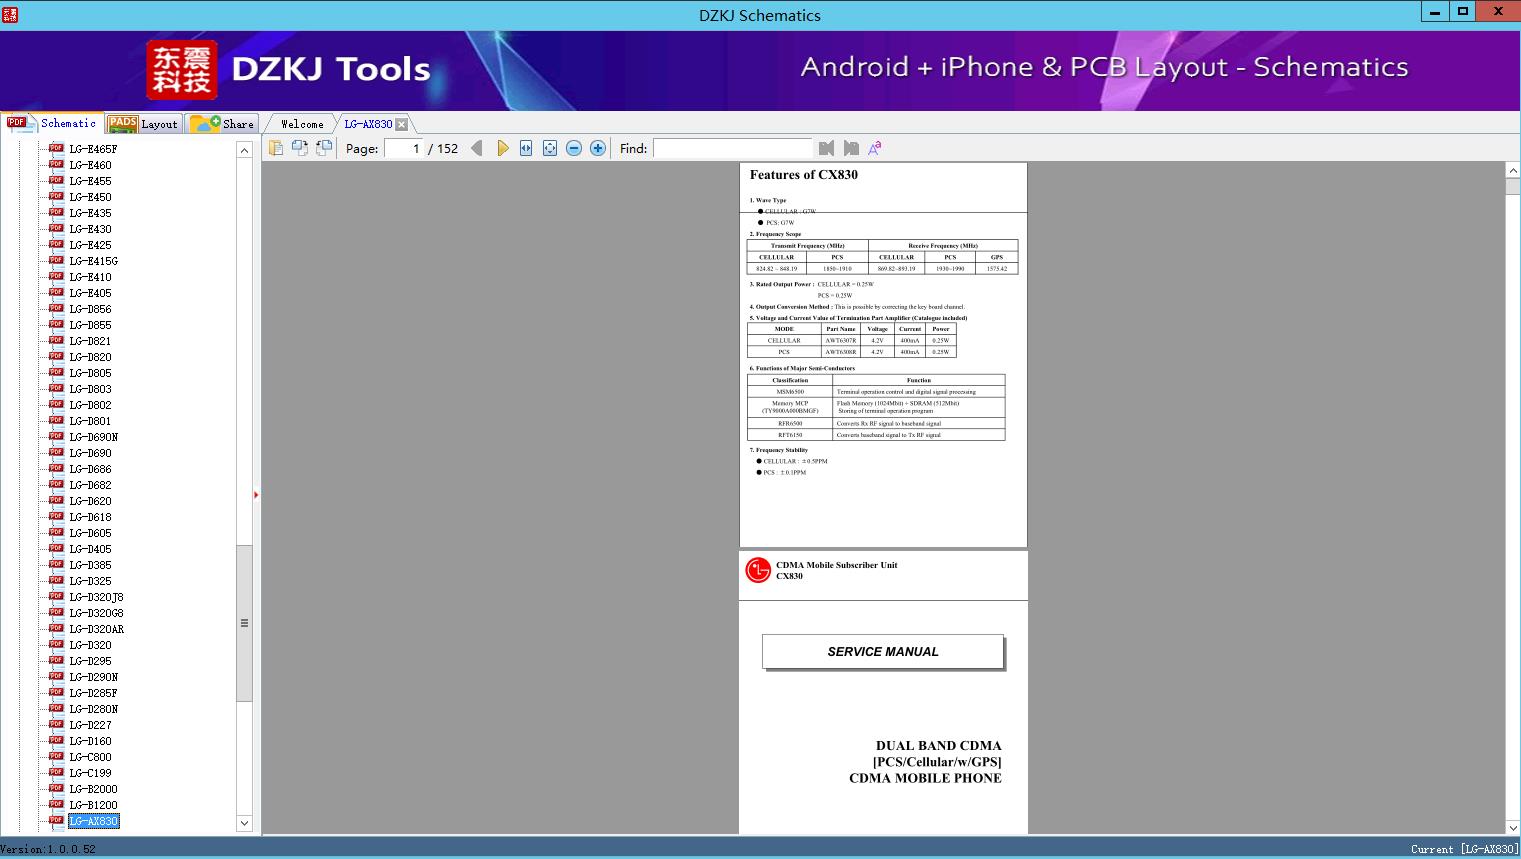Viewport: 1521px width, 859px height.
Task: Switch to the Schematic tab
Action: tap(52, 123)
